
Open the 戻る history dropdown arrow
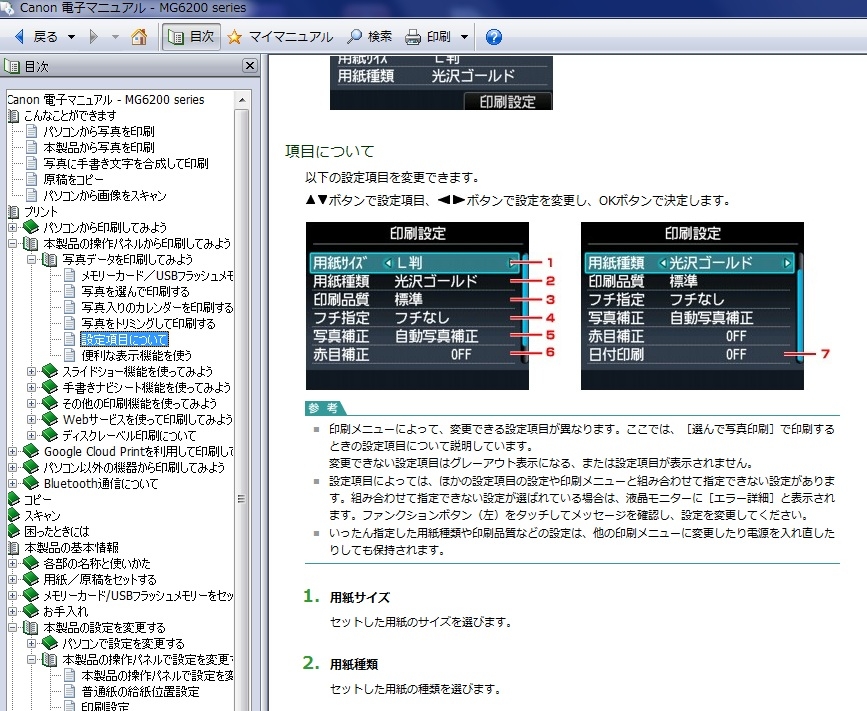pyautogui.click(x=71, y=37)
